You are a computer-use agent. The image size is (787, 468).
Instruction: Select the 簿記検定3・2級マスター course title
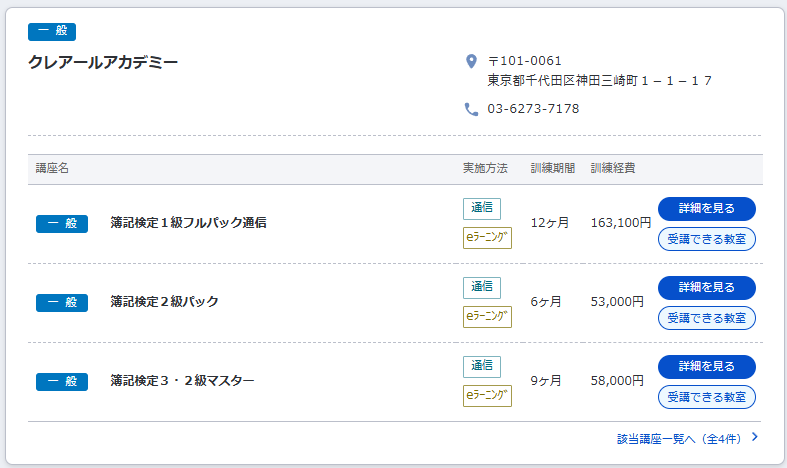click(x=182, y=381)
